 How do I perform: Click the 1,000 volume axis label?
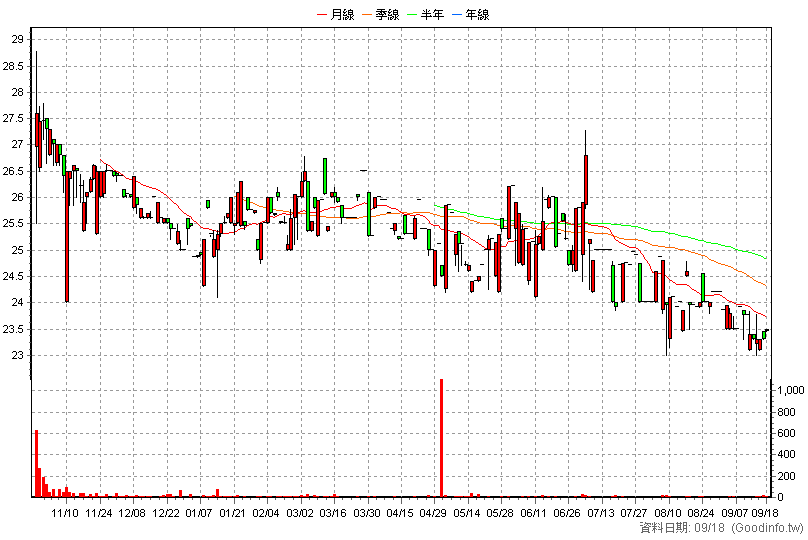(x=790, y=390)
